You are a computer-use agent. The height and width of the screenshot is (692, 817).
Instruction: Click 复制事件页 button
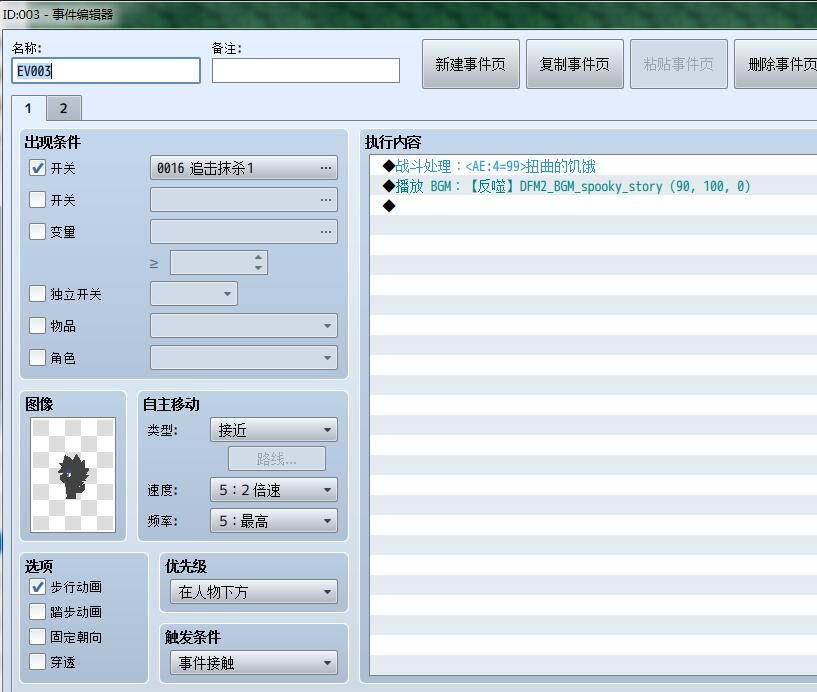tap(575, 64)
